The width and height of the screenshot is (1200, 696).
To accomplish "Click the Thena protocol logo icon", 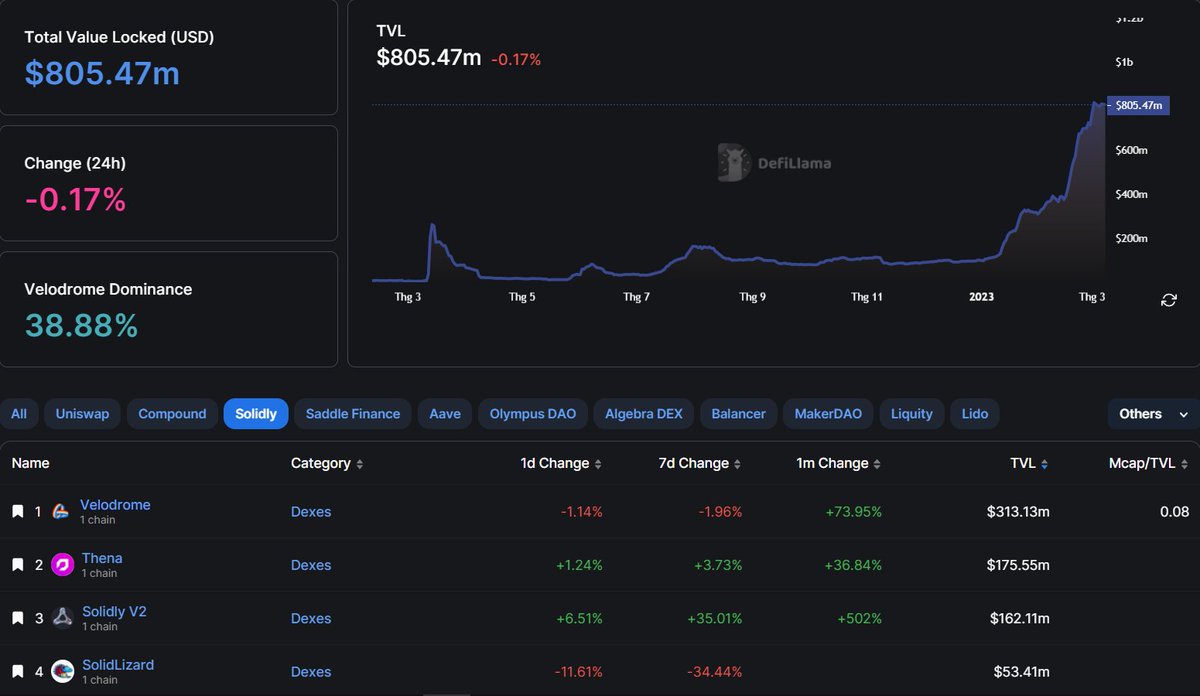I will pos(62,565).
